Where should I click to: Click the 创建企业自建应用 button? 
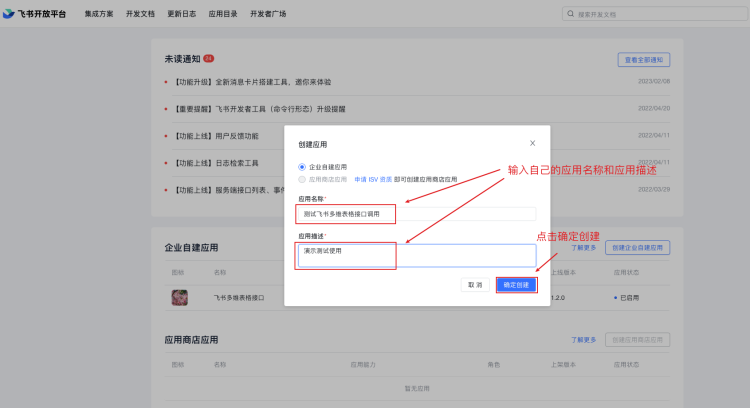pyautogui.click(x=638, y=248)
